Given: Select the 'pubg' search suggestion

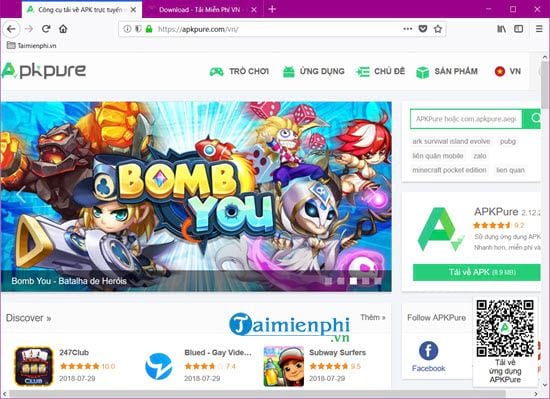Looking at the screenshot, I should tap(508, 141).
